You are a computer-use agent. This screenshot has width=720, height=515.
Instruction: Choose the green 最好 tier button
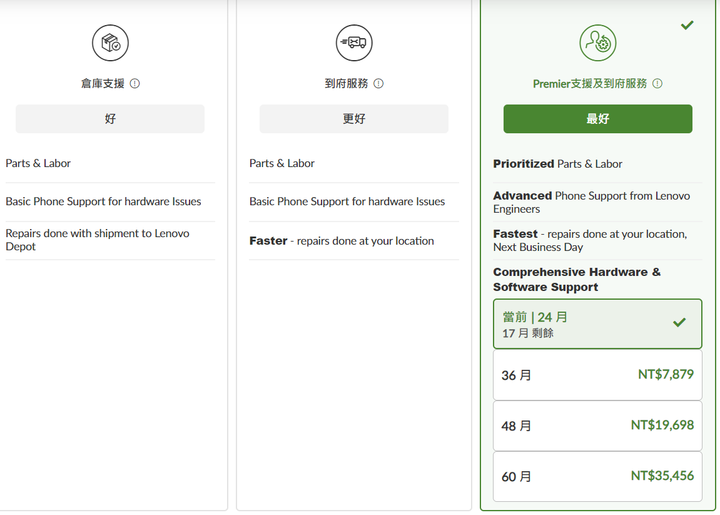pyautogui.click(x=597, y=119)
